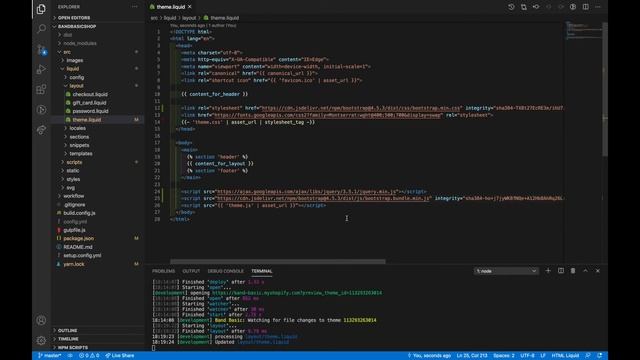Open package.json in the file tree
Viewport: 640px width, 360px height.
pos(98,238)
